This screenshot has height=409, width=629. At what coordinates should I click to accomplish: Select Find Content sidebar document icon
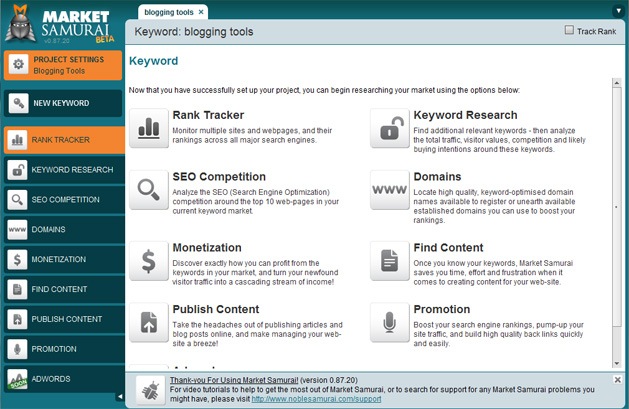(x=17, y=290)
